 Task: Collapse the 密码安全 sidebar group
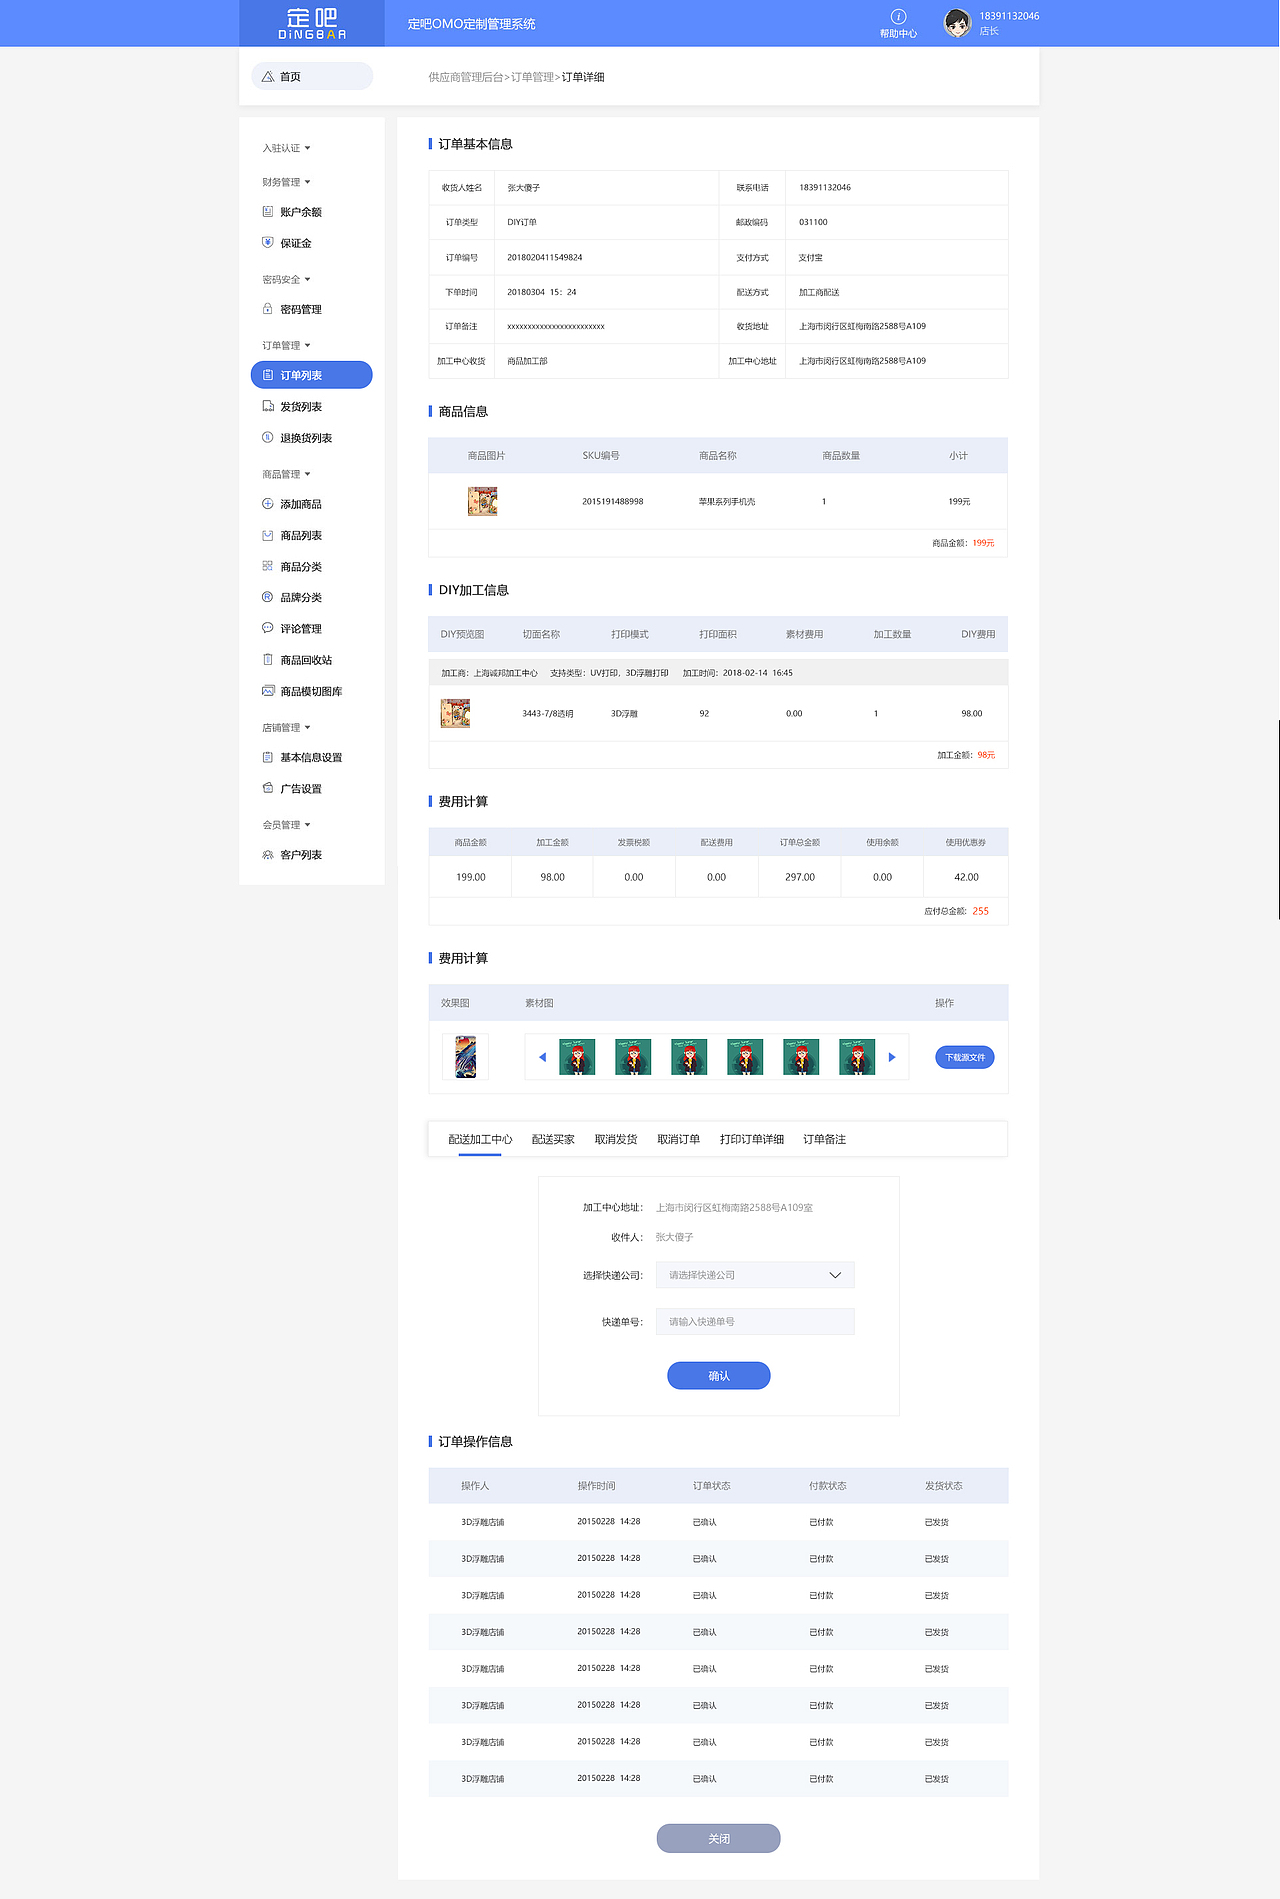coord(286,280)
